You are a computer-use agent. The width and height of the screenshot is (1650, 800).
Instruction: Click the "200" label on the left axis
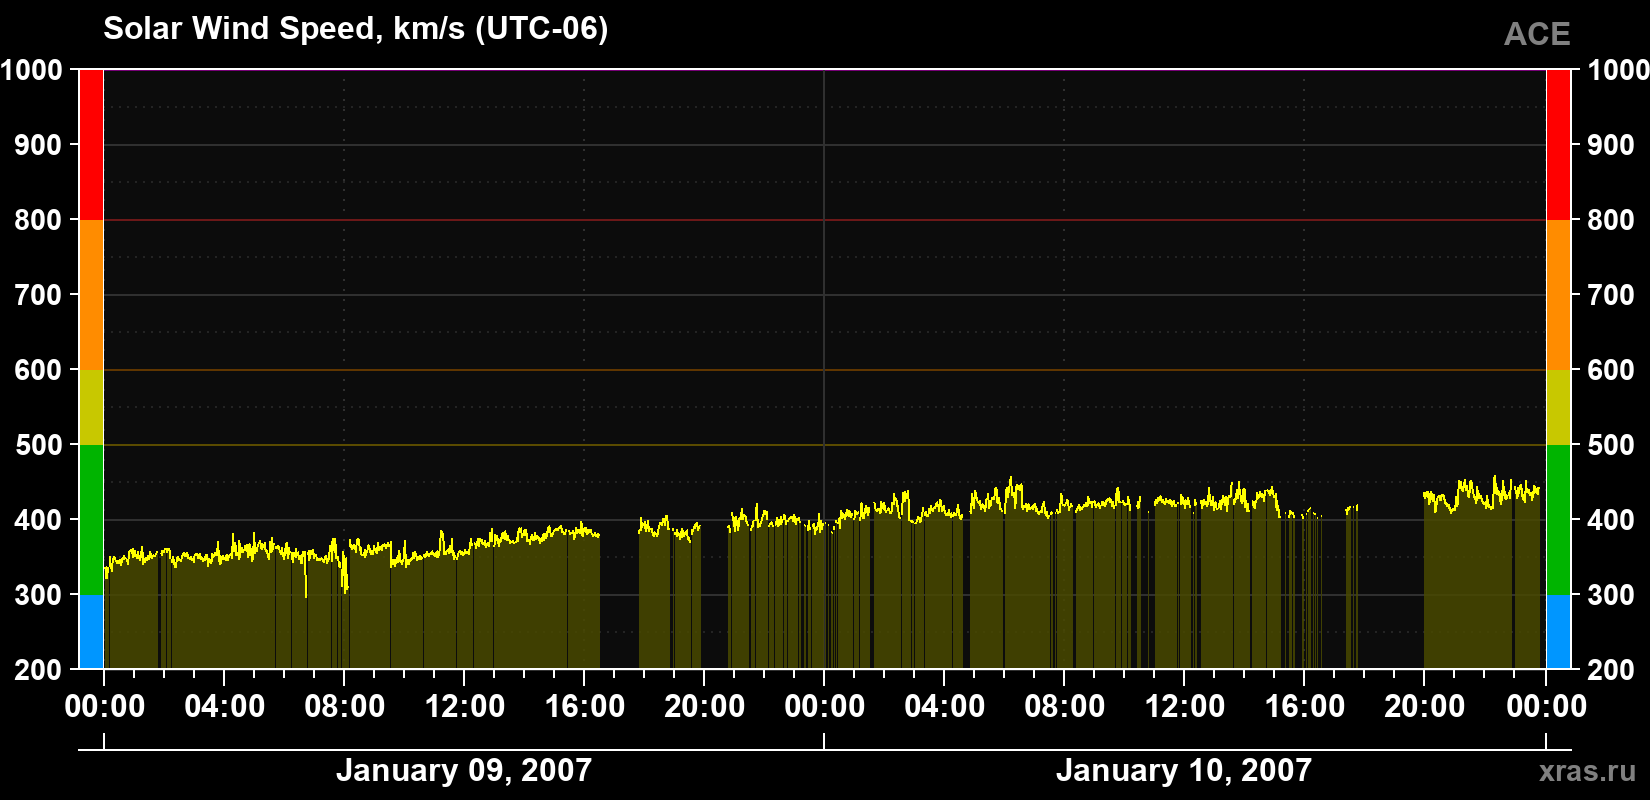point(39,670)
